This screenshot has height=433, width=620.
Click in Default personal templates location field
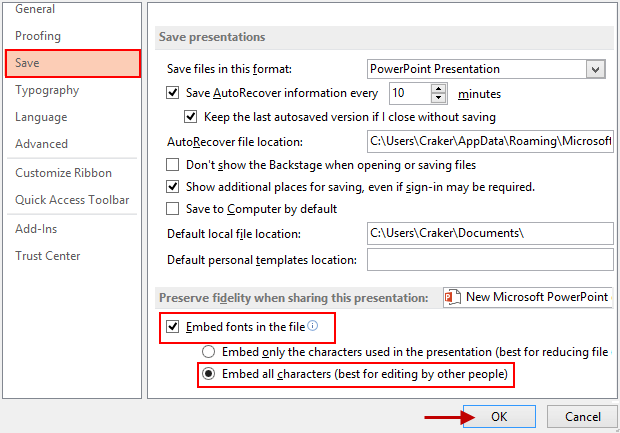490,260
